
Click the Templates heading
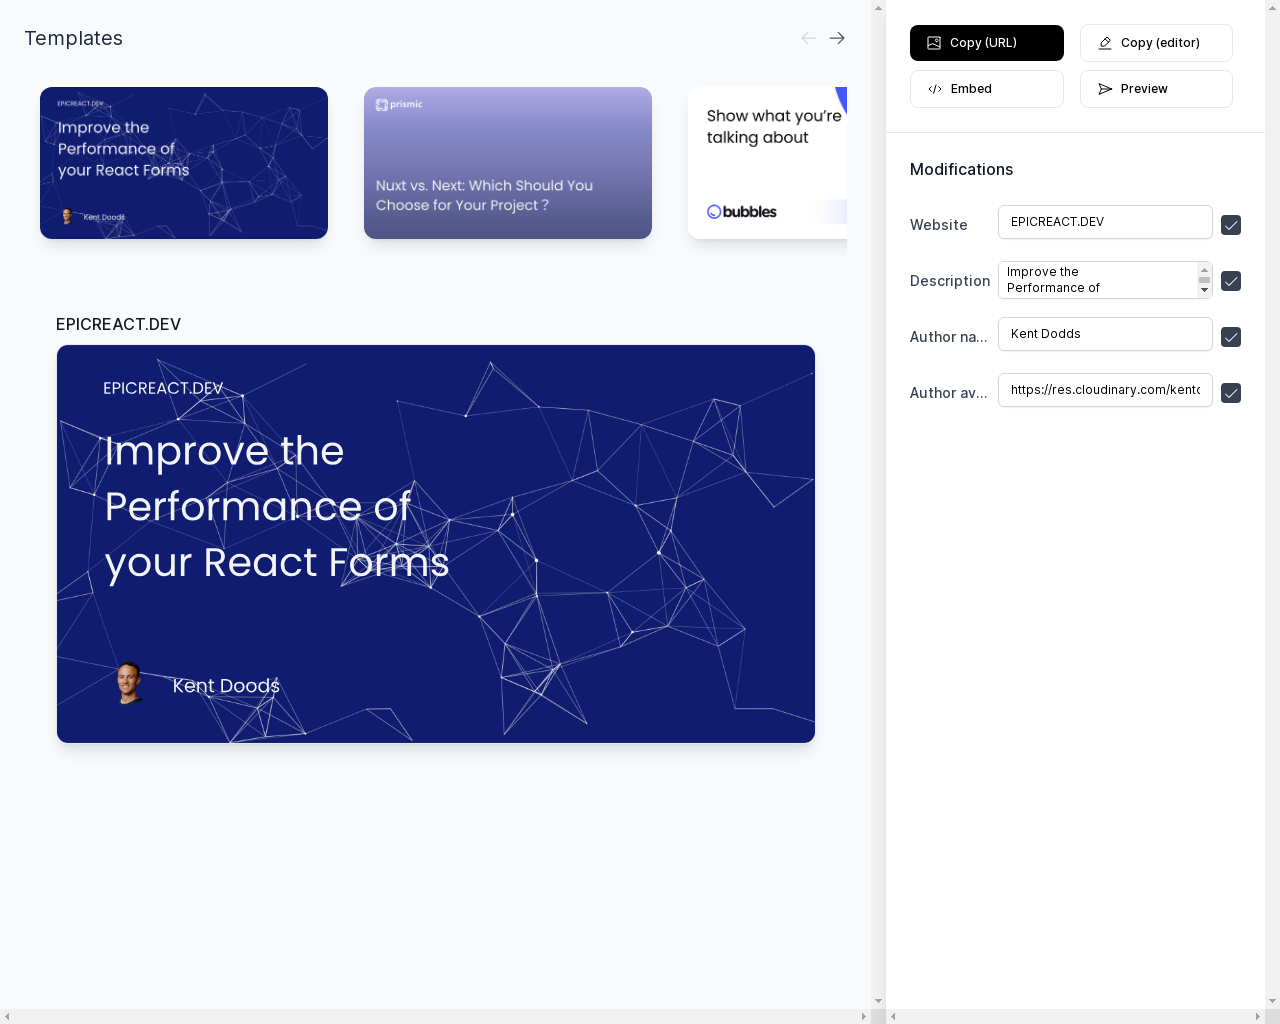(73, 38)
